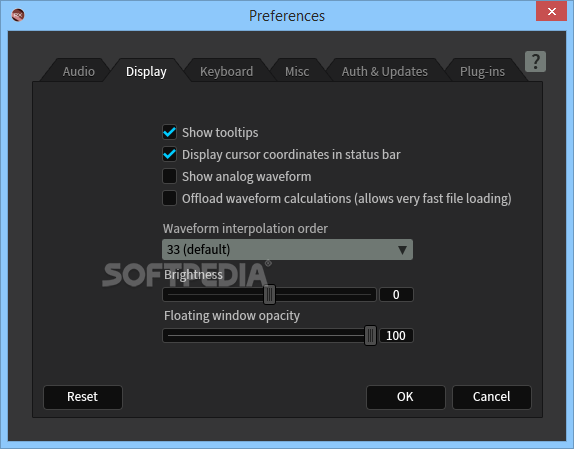Open the Waveform interpolation order dropdown

[x=287, y=250]
